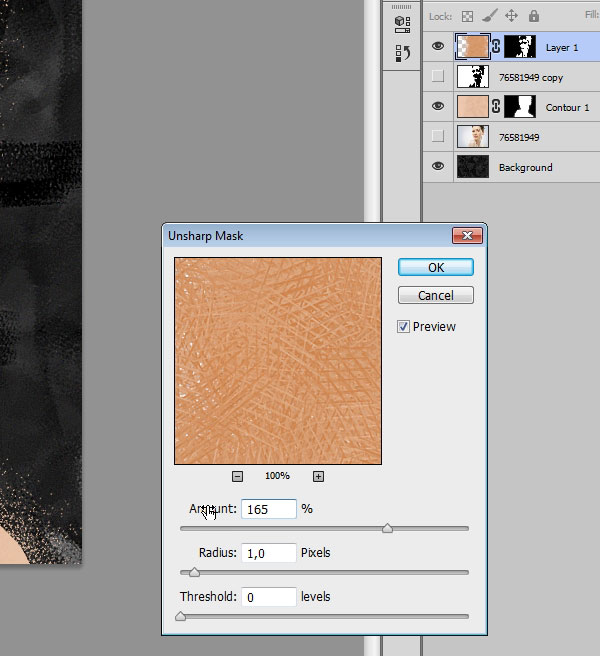The height and width of the screenshot is (656, 600).
Task: Show the 76581949 copy layer
Action: point(438,77)
